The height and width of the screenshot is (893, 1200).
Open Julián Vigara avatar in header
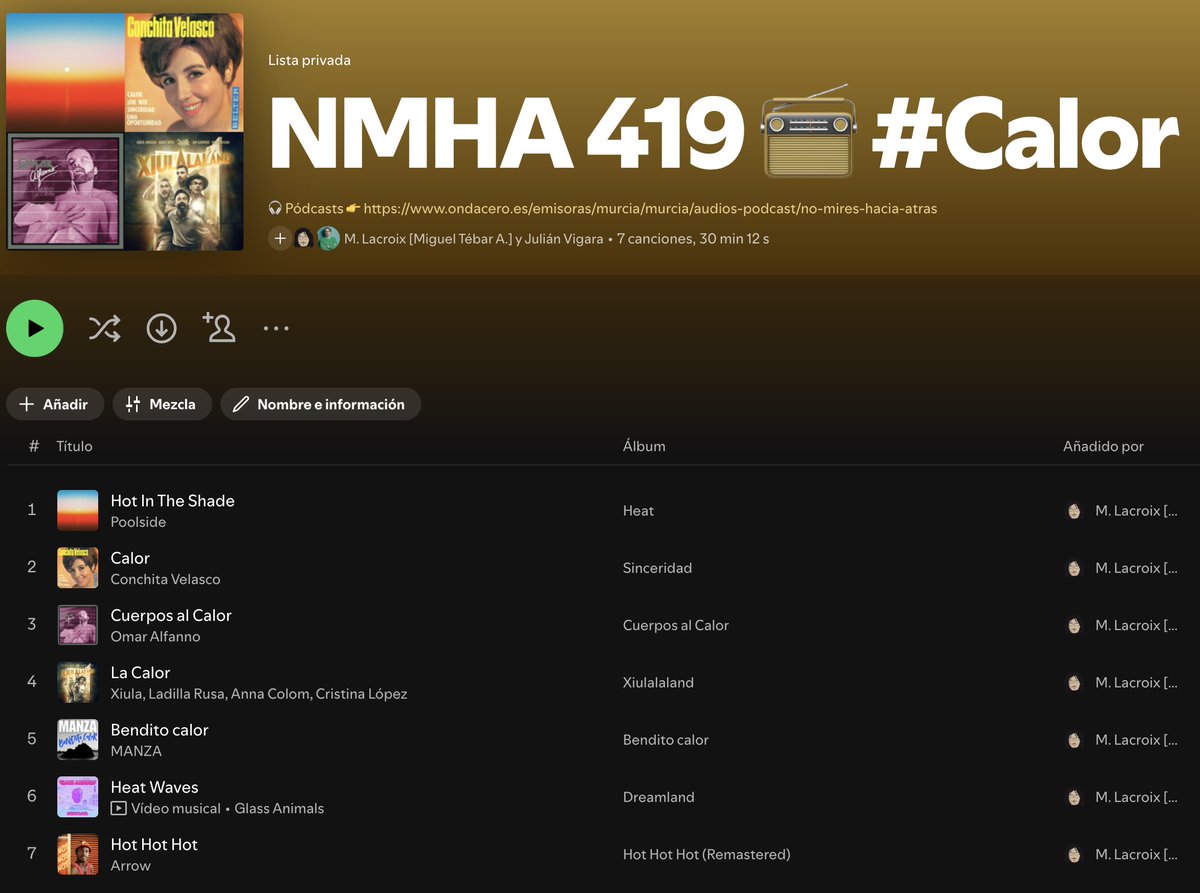pos(328,239)
